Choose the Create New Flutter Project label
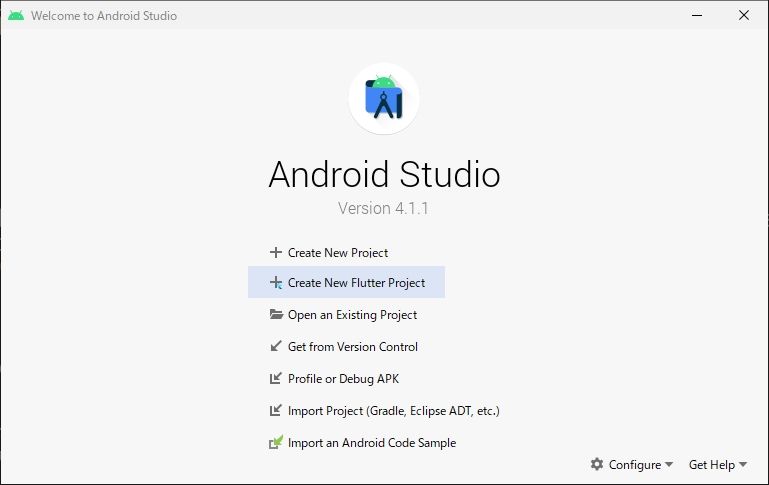This screenshot has width=769, height=485. [x=356, y=283]
